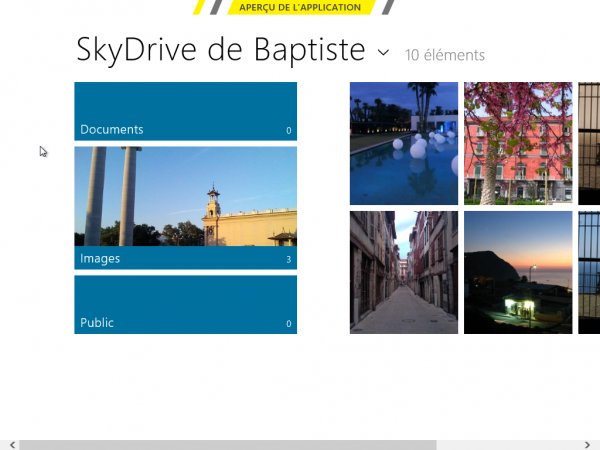Expand the chevron beside SkyDrive de Baptiste
Viewport: 600px width, 450px height.
pos(383,51)
